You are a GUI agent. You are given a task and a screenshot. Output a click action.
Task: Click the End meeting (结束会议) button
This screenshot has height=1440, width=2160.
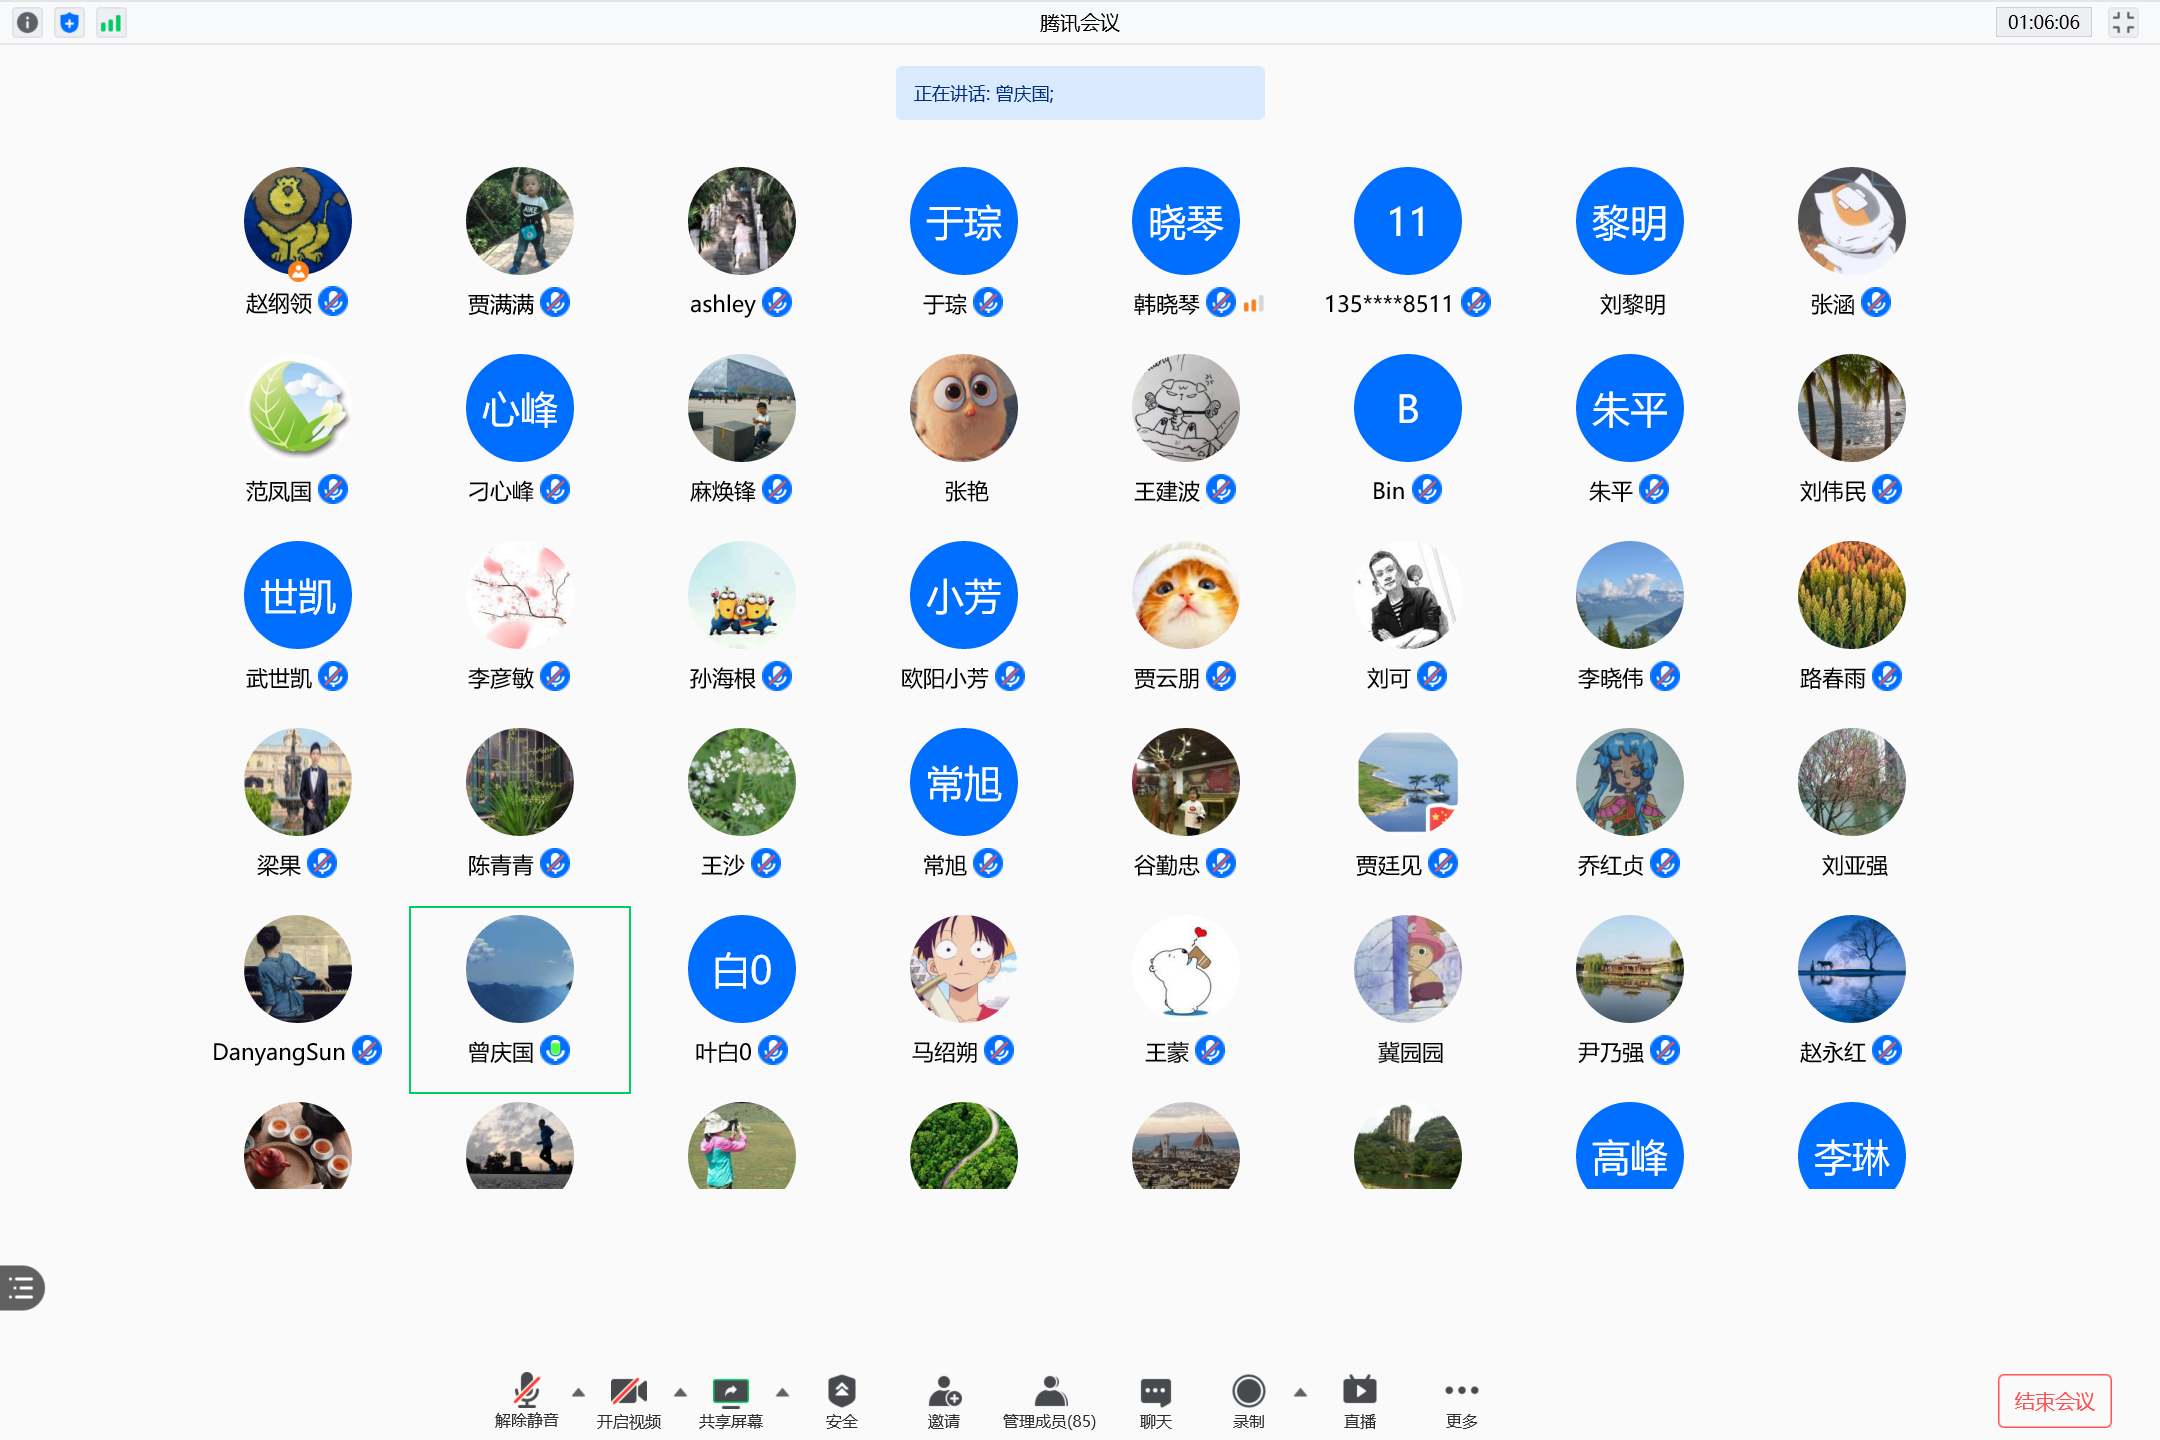(x=2054, y=1401)
